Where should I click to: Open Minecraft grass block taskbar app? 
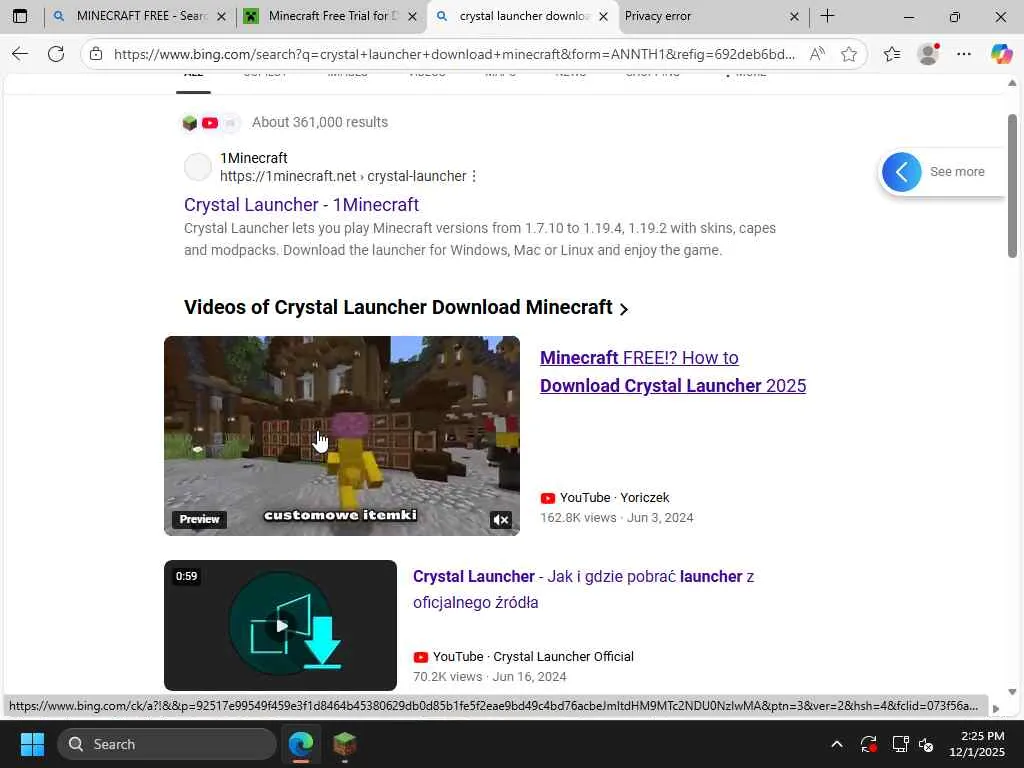(x=344, y=744)
